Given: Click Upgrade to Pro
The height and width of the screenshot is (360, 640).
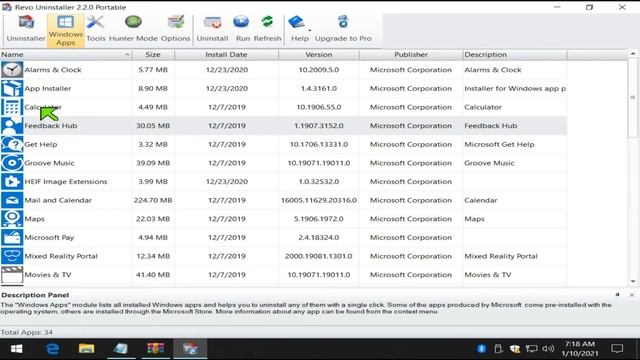Looking at the screenshot, I should pos(343,29).
